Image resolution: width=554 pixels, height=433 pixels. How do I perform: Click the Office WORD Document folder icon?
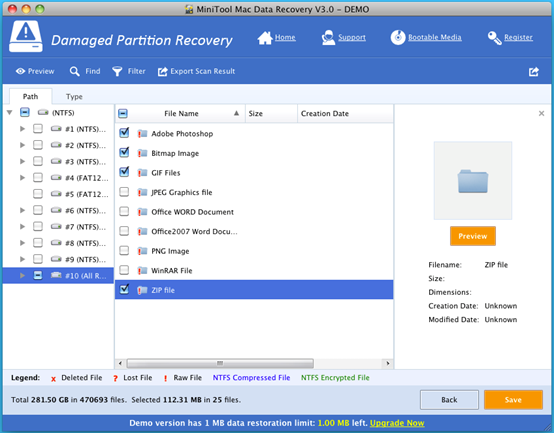point(142,212)
